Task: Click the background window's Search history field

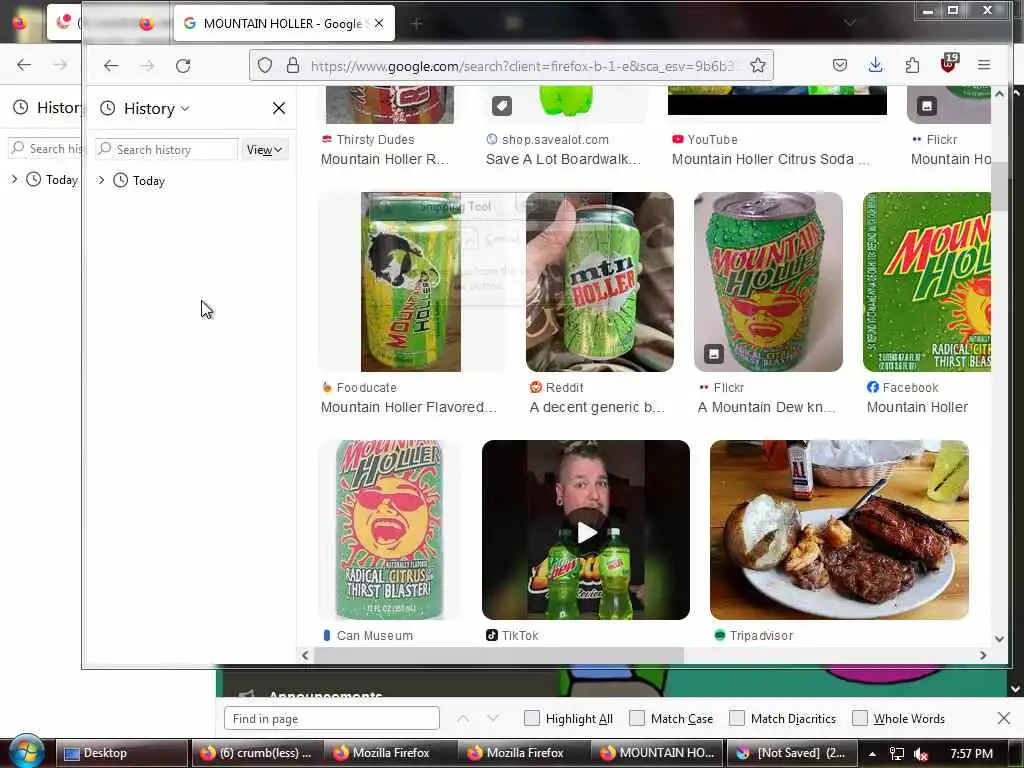Action: (x=46, y=149)
